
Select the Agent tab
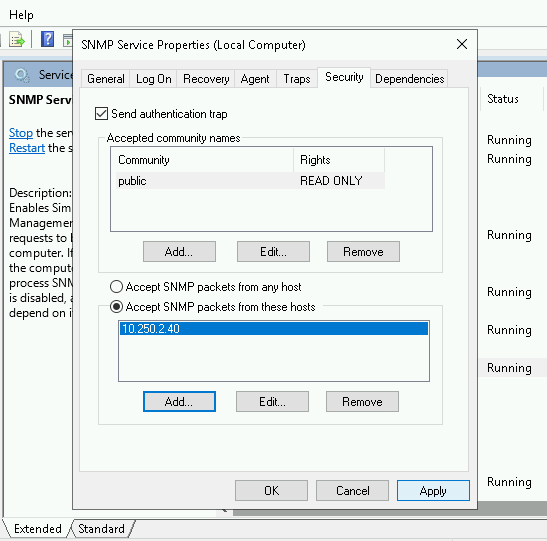[x=255, y=79]
